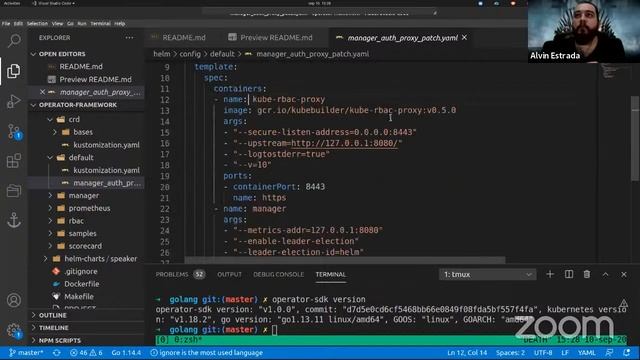Open the File menu
Image resolution: width=640 pixels, height=360 pixels.
[6, 24]
